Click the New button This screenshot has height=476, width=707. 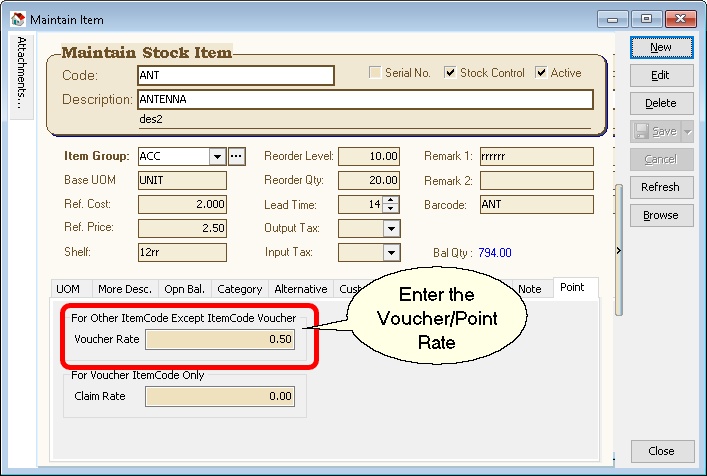[660, 47]
